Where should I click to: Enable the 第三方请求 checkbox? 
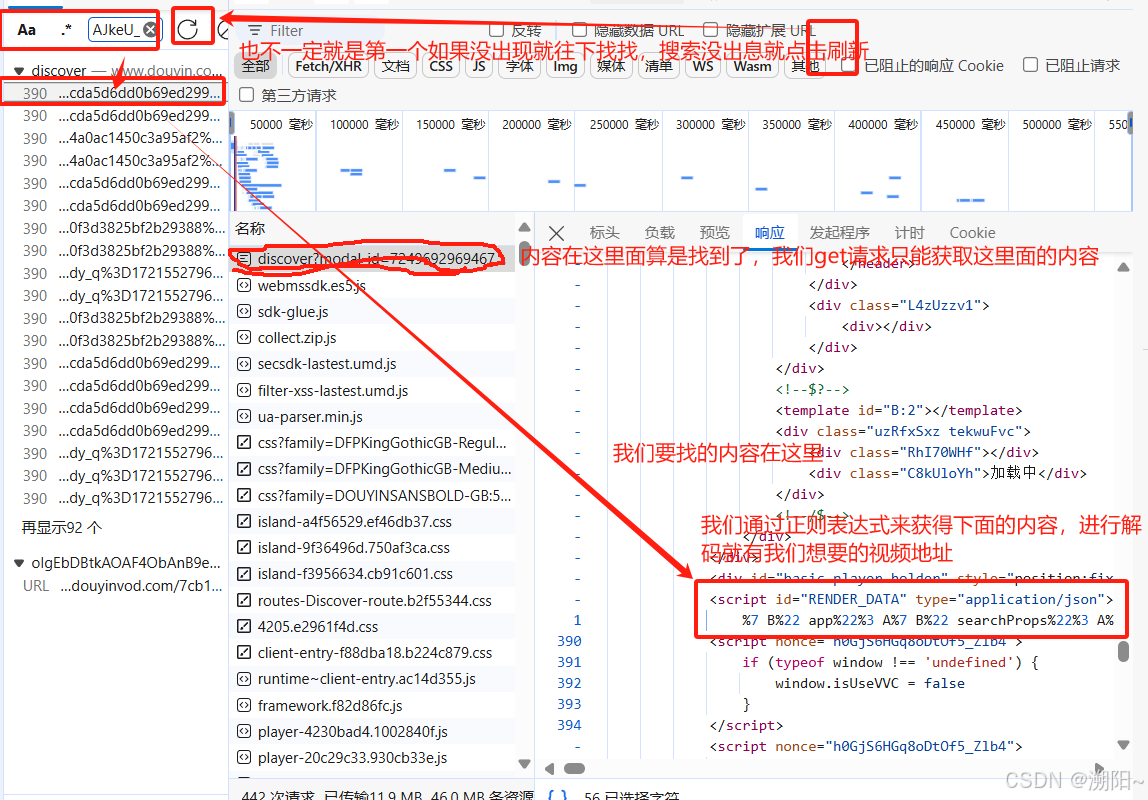(x=247, y=95)
